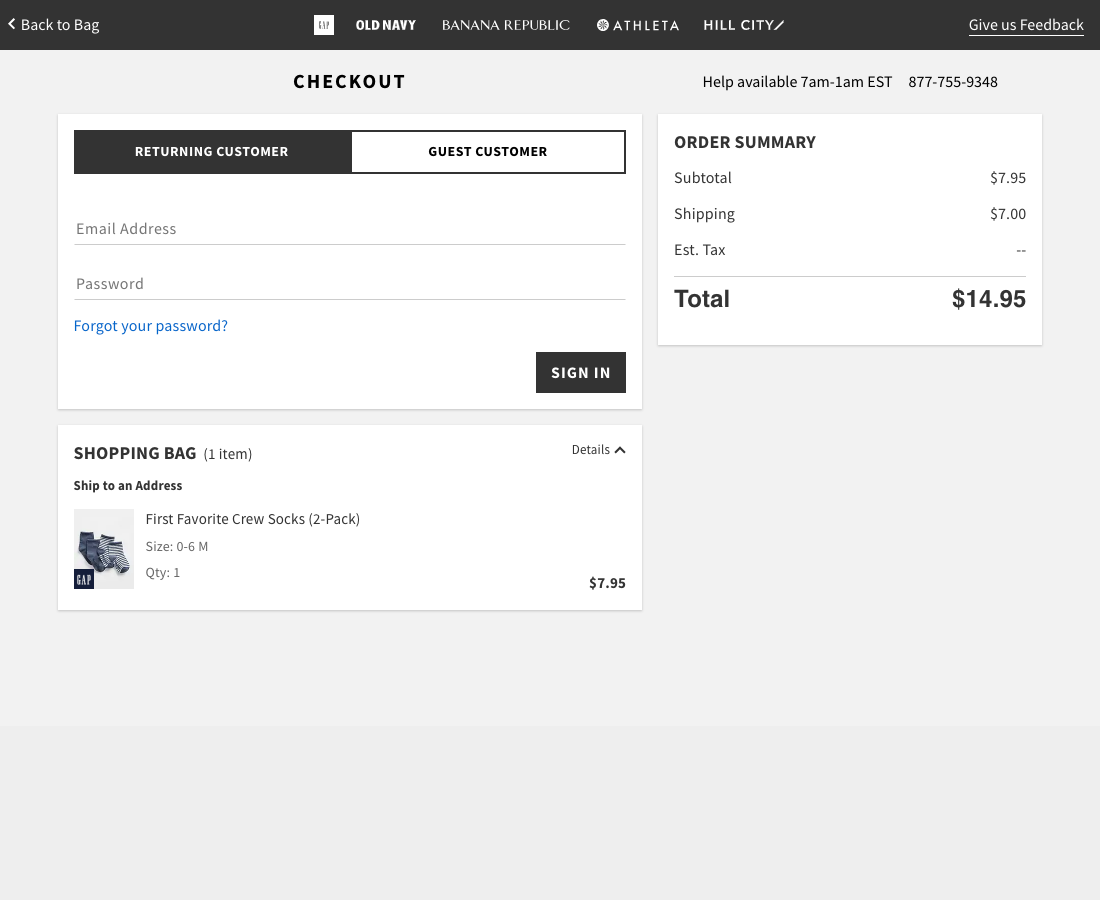The height and width of the screenshot is (900, 1100).
Task: Switch to the Guest Customer tab
Action: tap(488, 151)
